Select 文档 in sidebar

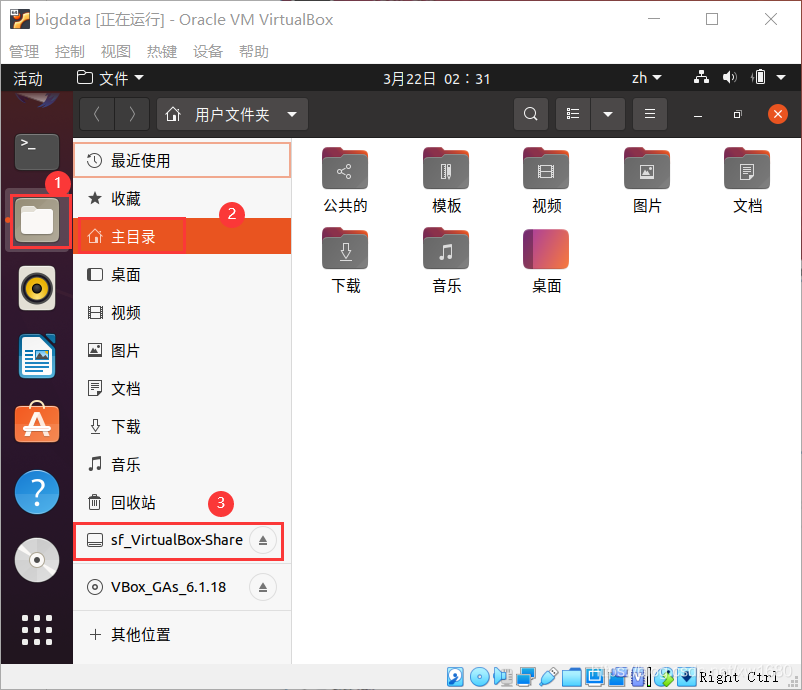tap(182, 388)
